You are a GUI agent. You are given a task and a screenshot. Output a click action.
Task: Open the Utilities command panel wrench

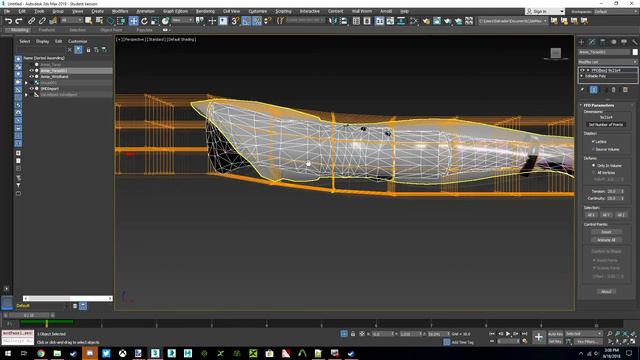point(634,42)
